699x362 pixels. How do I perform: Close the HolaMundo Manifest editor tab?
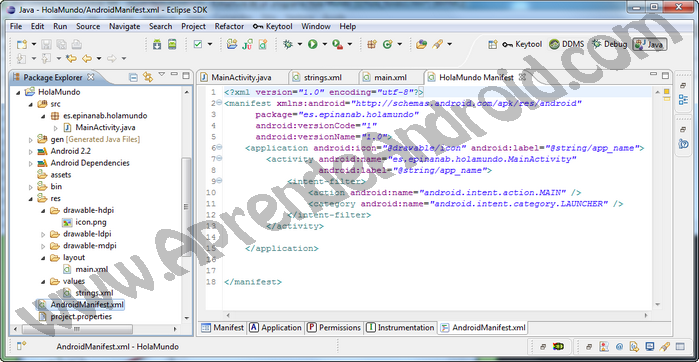pos(523,77)
